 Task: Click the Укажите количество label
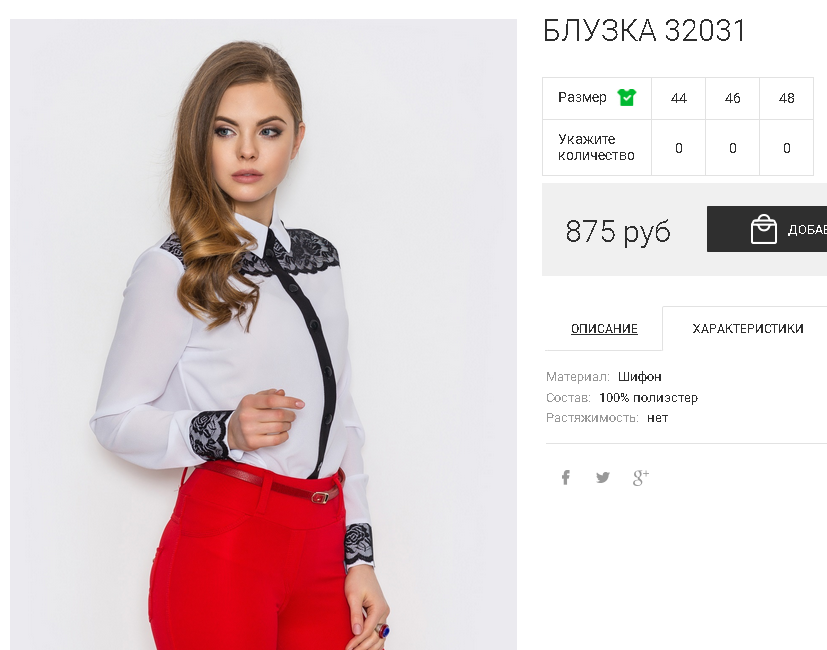pos(596,147)
